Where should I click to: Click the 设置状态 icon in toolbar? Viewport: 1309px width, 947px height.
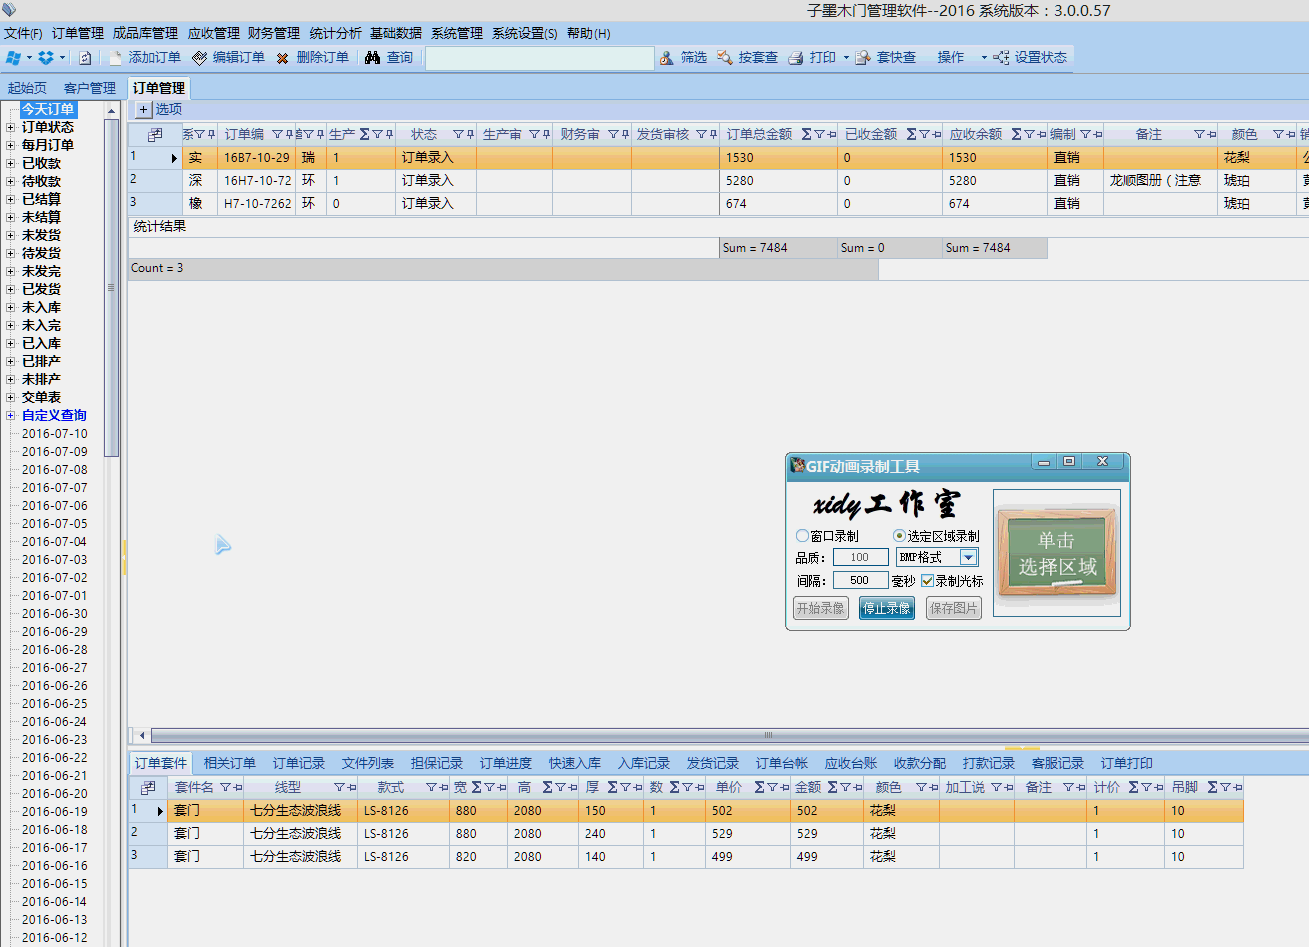pyautogui.click(x=1001, y=58)
